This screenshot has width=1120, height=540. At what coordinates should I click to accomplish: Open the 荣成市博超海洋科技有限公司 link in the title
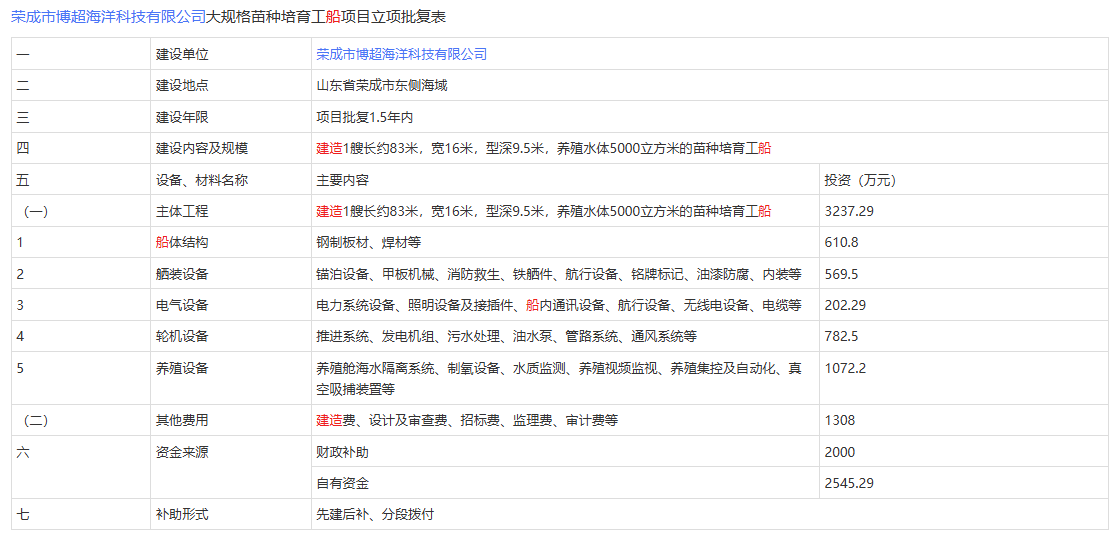109,18
